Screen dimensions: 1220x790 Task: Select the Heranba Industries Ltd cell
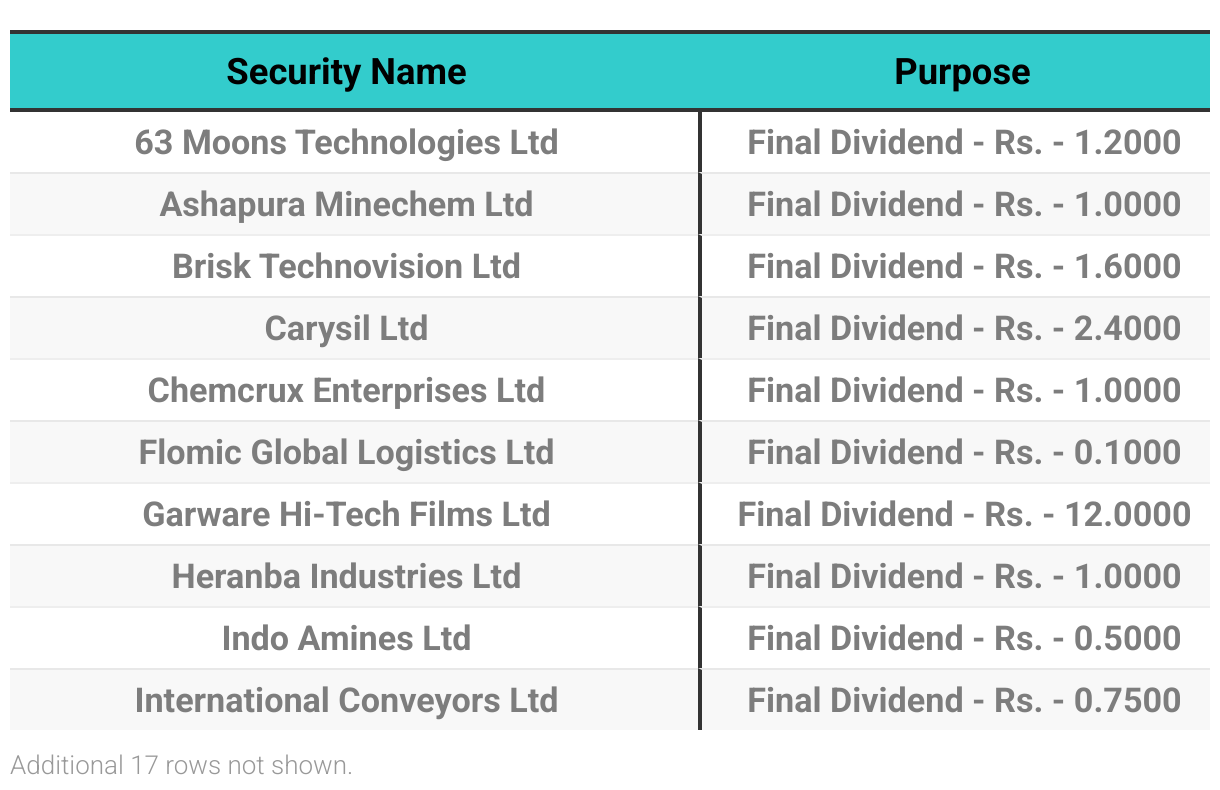pos(346,576)
